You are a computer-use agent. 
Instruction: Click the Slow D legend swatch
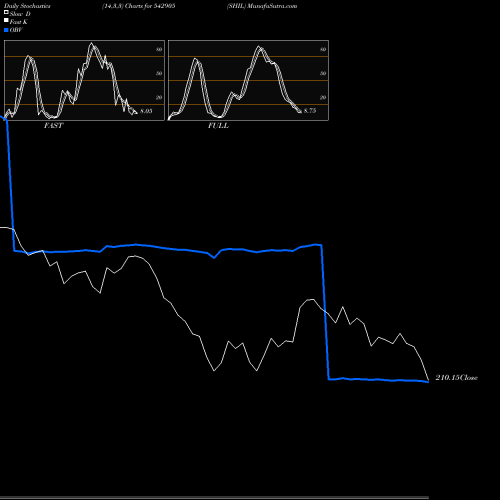point(6,12)
